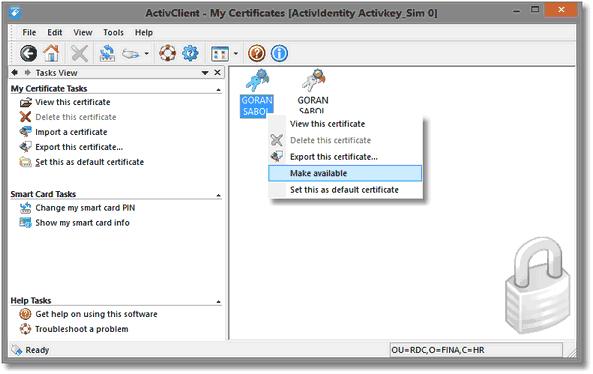Screen dimensions: 593x374
Task: Close the Tasks View pane
Action: click(217, 72)
